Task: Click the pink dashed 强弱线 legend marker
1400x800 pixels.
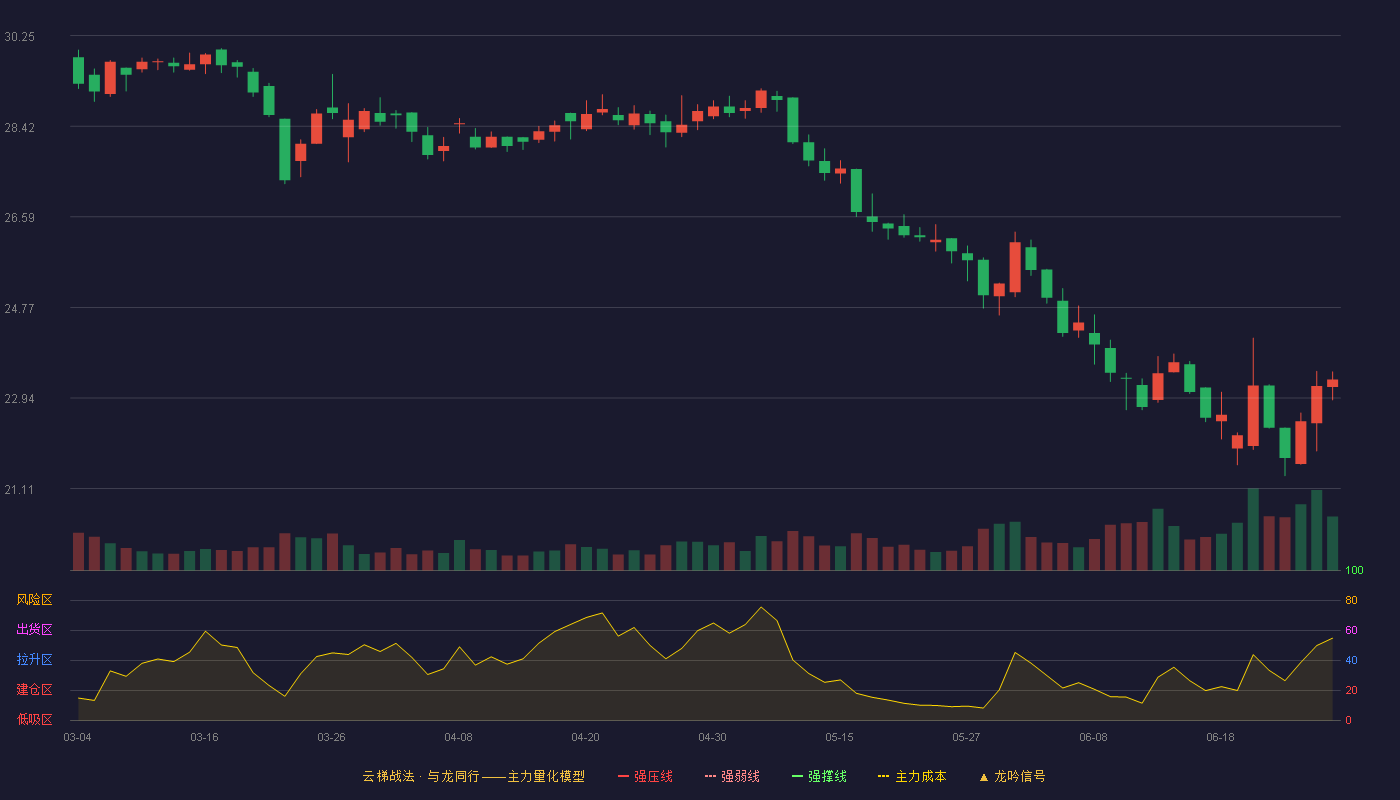Action: coord(710,776)
